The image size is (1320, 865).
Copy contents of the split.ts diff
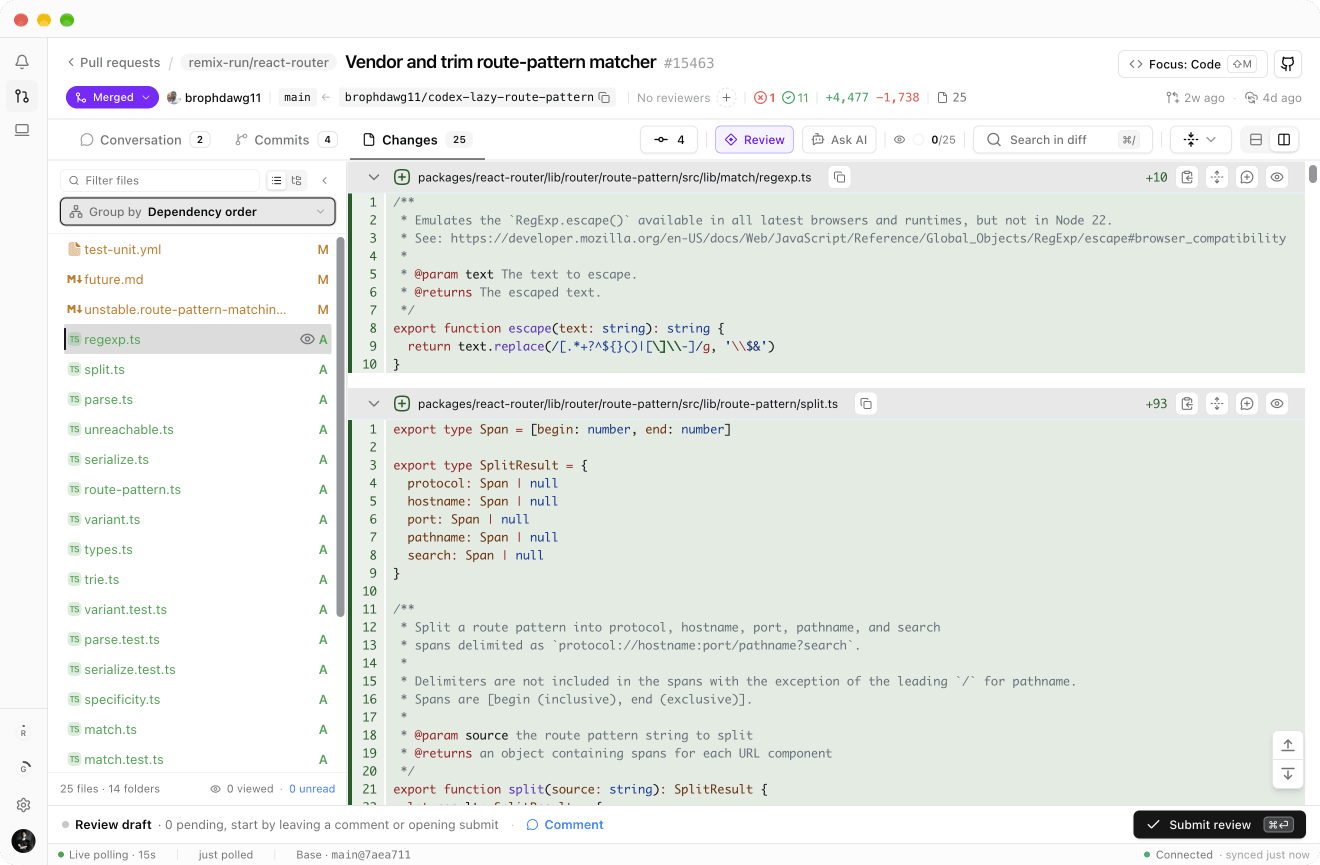pos(1187,404)
